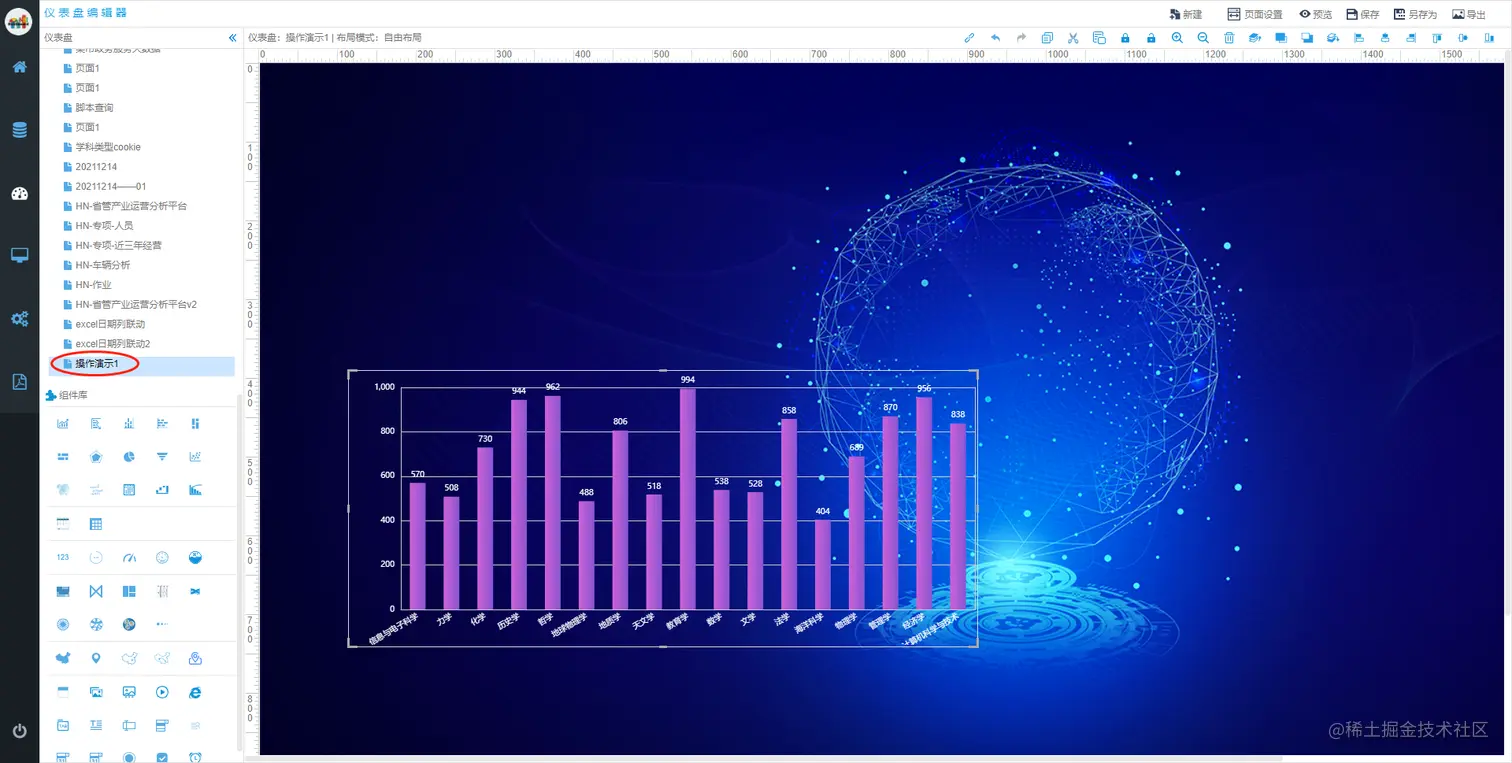Image resolution: width=1512 pixels, height=763 pixels.
Task: Open the monitor screen icon in sidebar
Action: point(19,256)
